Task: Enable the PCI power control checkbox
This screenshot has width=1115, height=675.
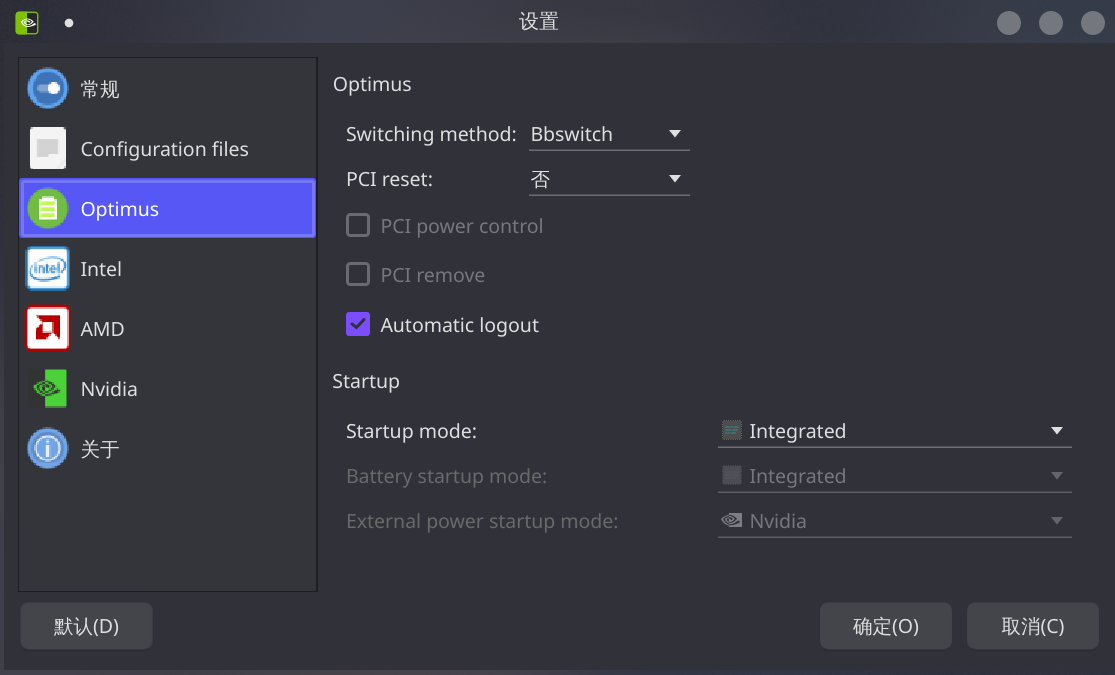Action: pyautogui.click(x=358, y=226)
